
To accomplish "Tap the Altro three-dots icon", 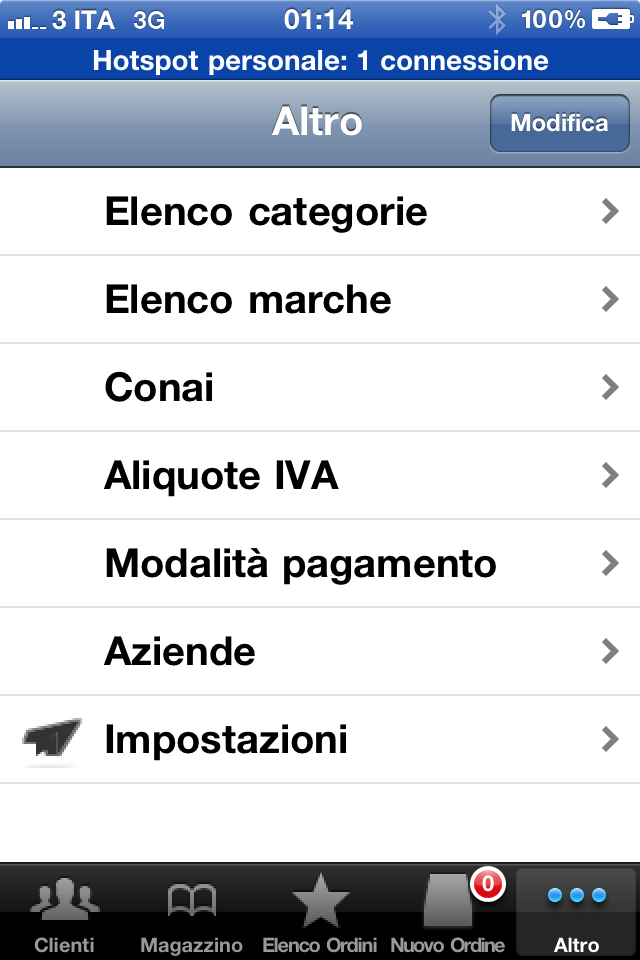I will 577,896.
